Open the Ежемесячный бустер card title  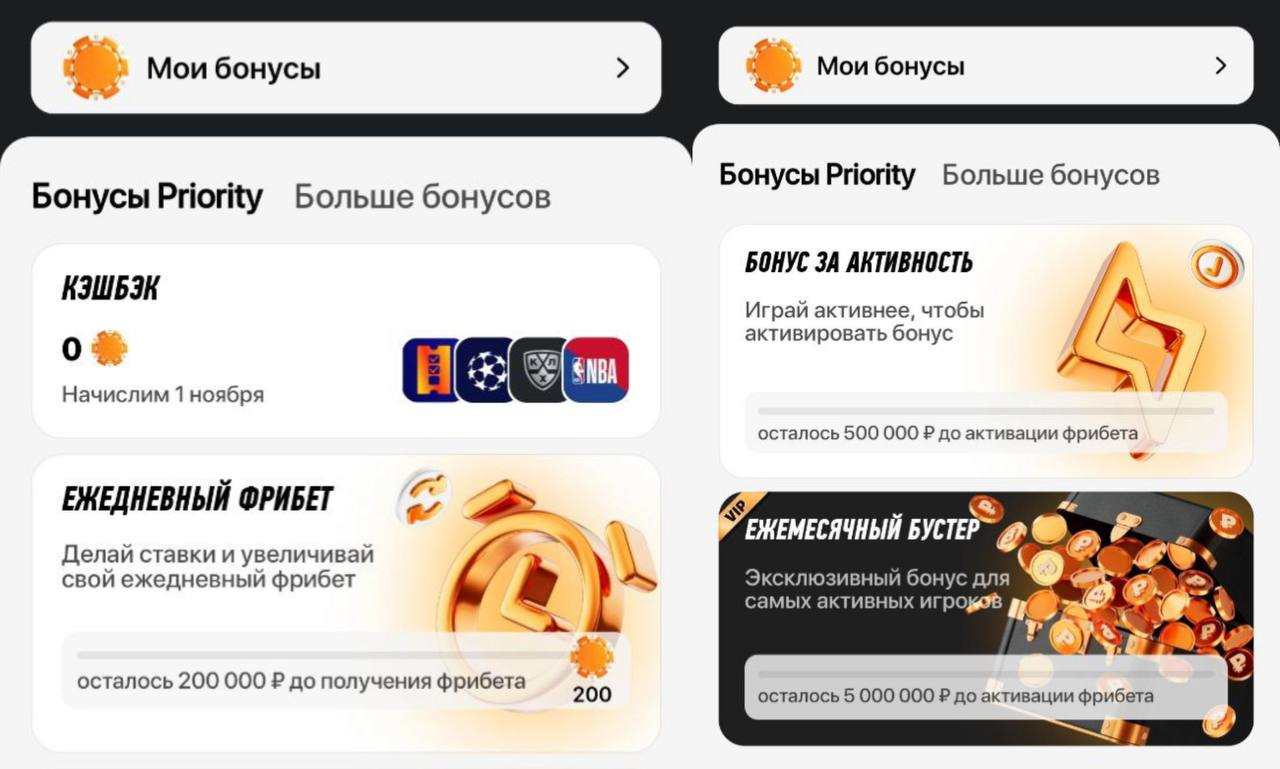[x=862, y=528]
